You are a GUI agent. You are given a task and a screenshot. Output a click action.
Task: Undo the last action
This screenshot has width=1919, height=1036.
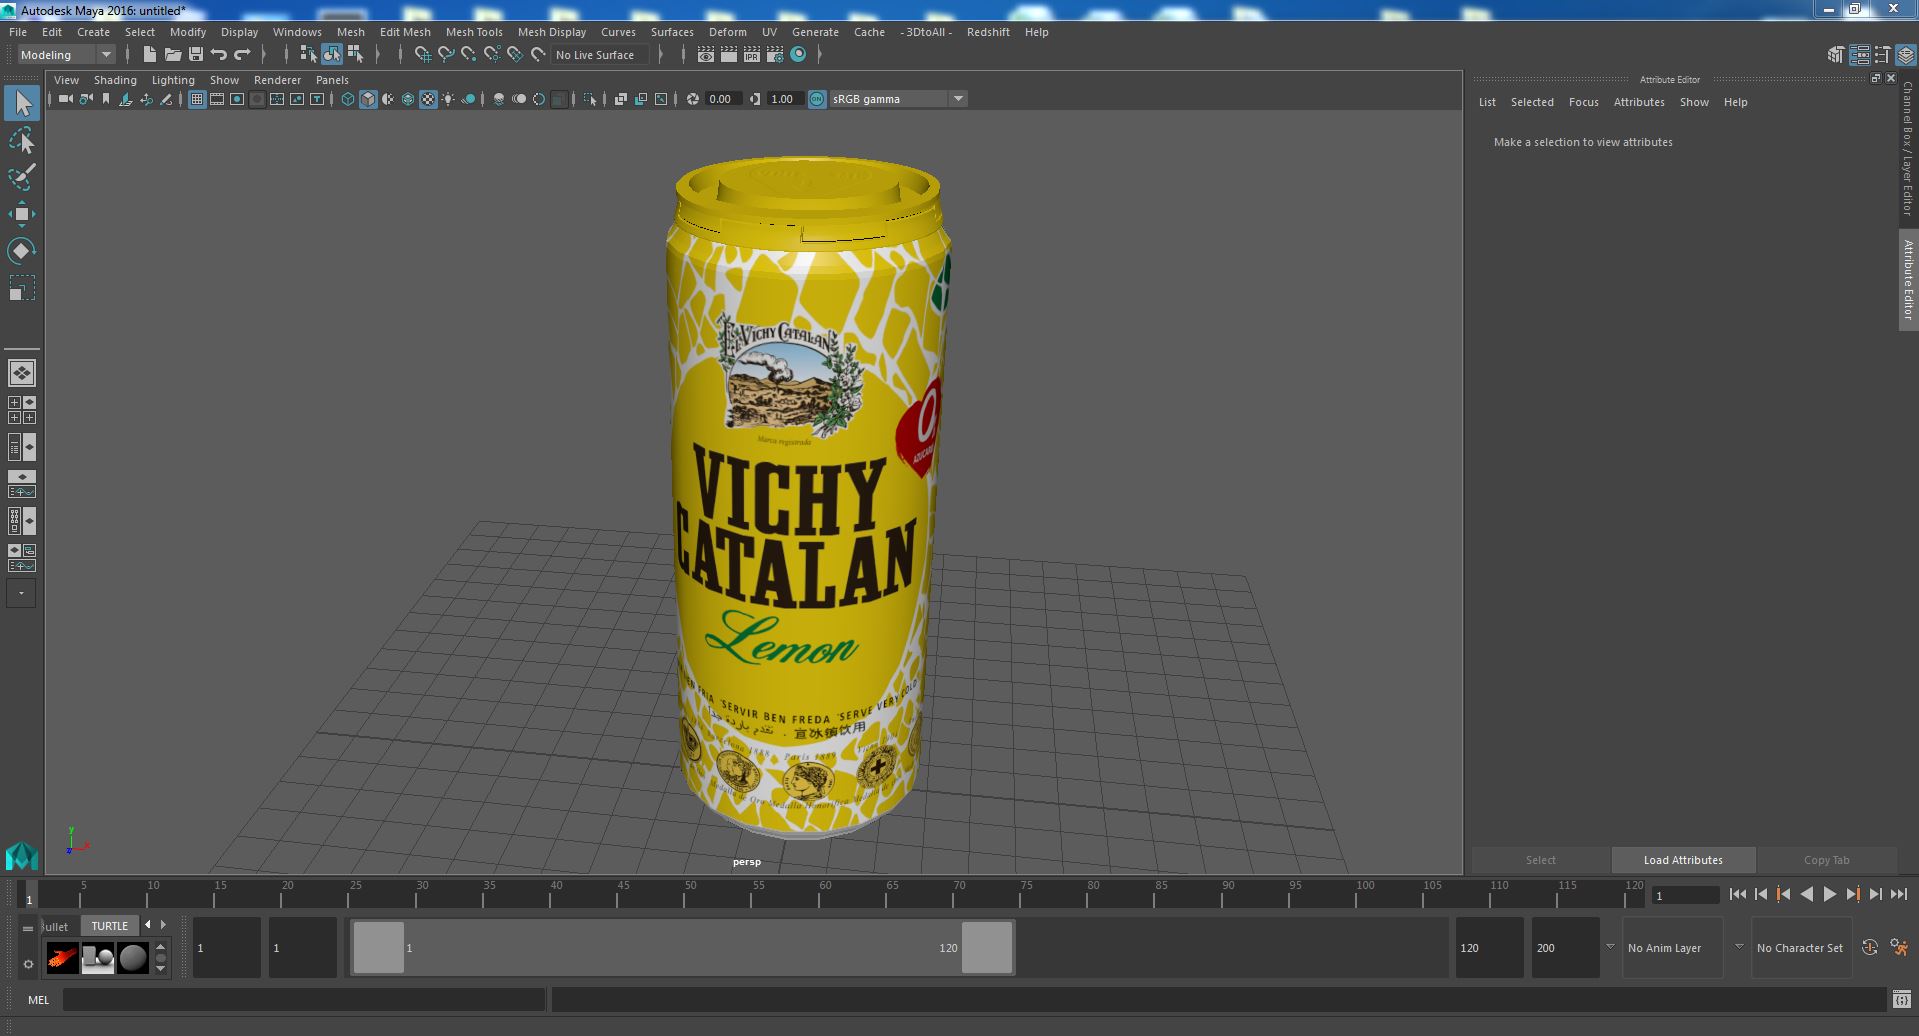click(219, 55)
